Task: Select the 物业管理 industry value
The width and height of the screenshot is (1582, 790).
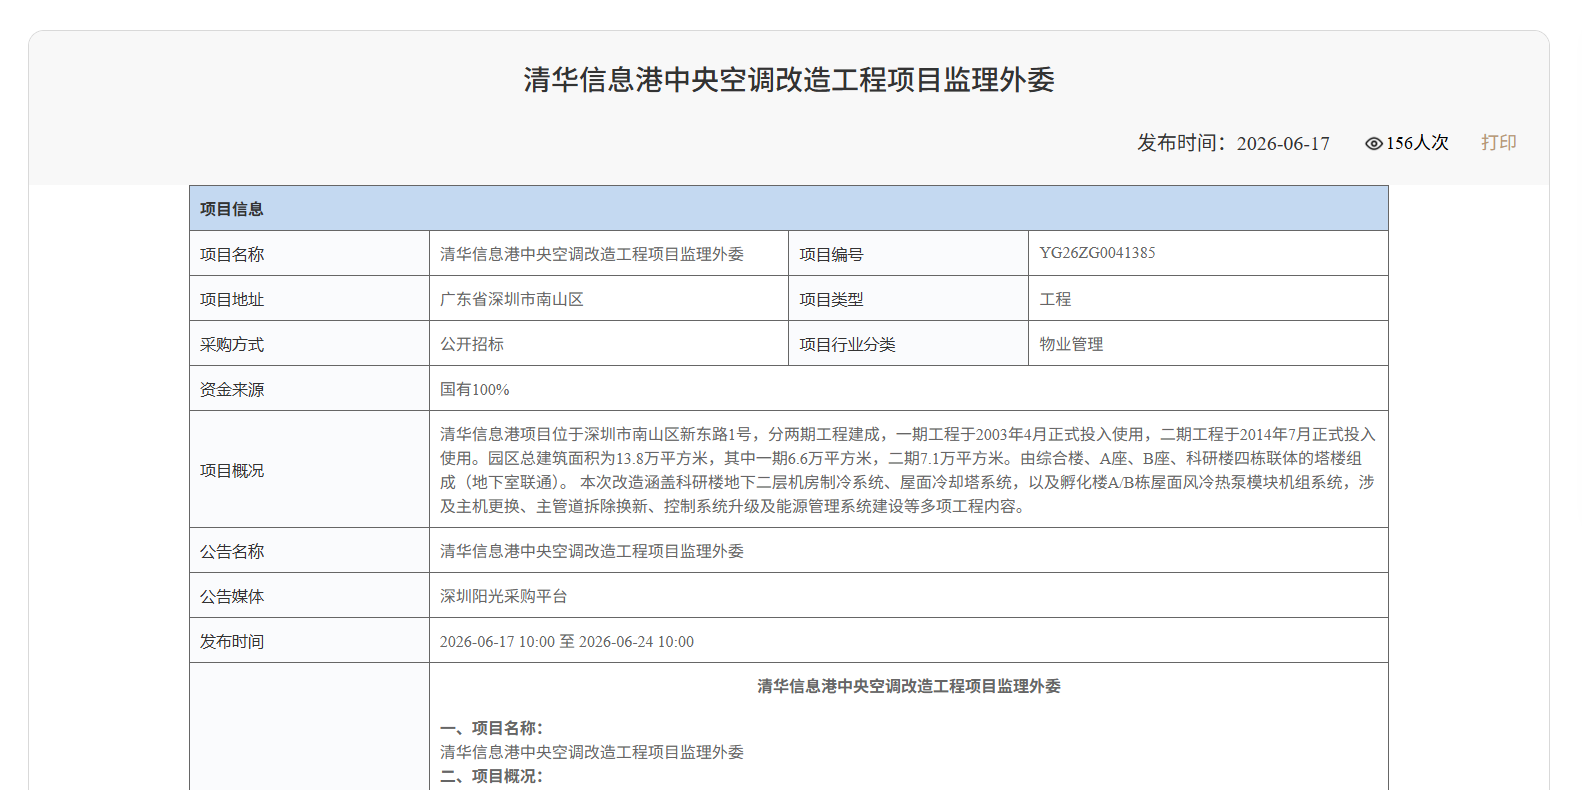Action: click(1071, 344)
